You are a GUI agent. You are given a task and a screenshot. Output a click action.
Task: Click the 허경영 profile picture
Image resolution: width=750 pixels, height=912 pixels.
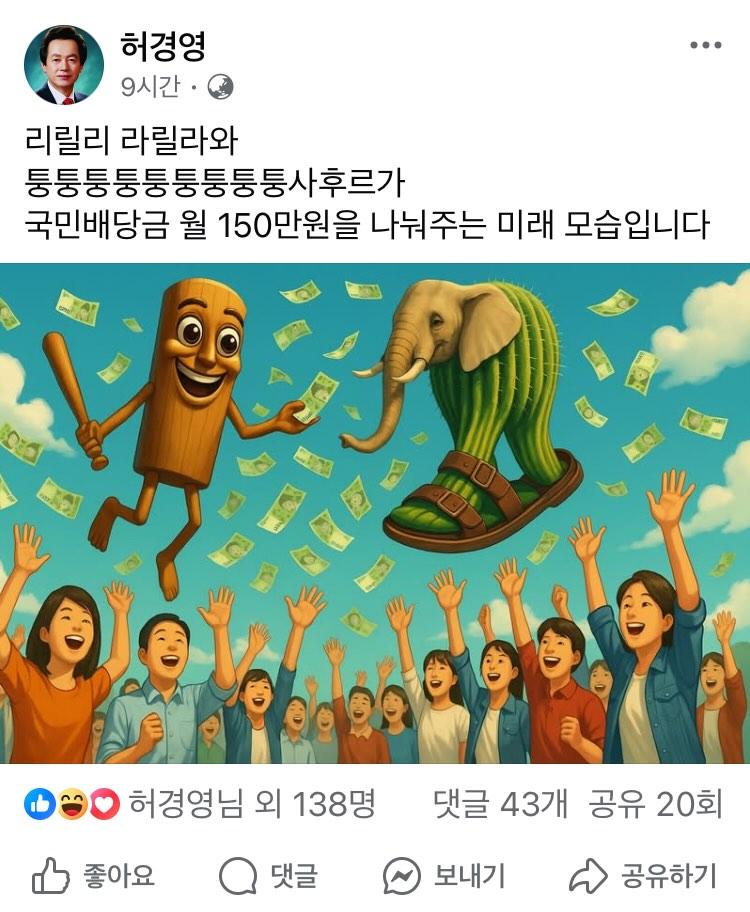click(x=63, y=65)
